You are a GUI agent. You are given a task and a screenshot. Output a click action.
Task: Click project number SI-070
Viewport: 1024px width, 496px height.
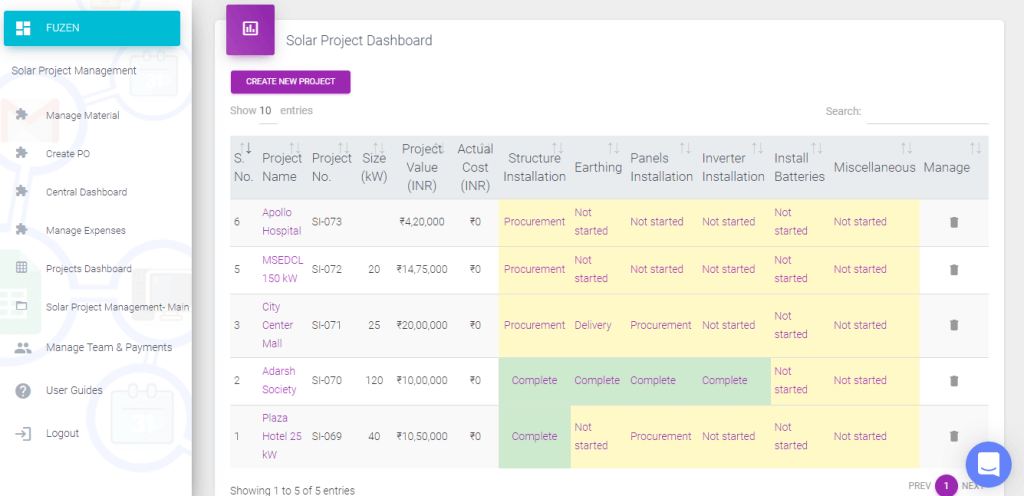327,380
